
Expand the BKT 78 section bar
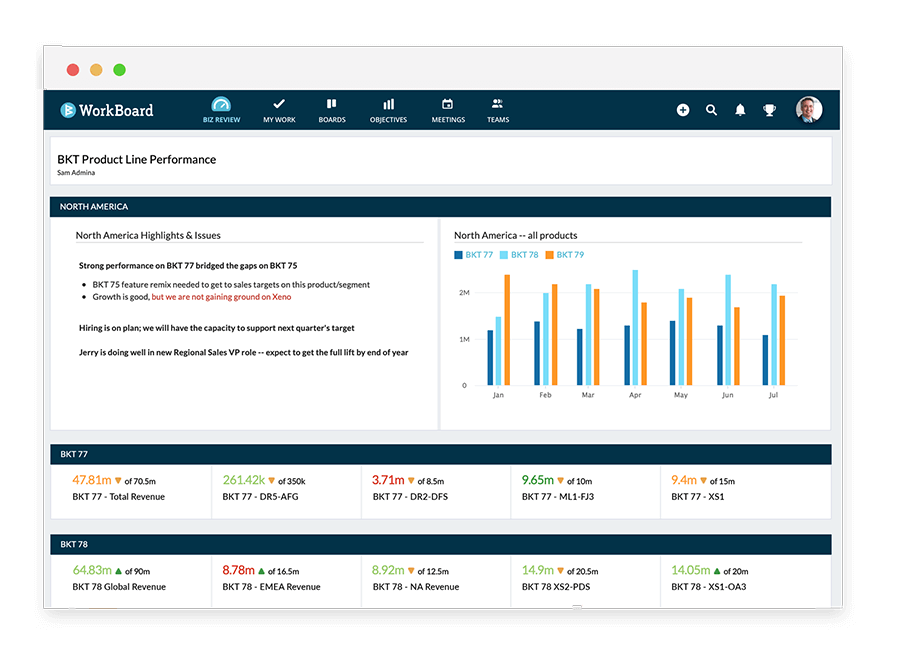click(x=75, y=544)
